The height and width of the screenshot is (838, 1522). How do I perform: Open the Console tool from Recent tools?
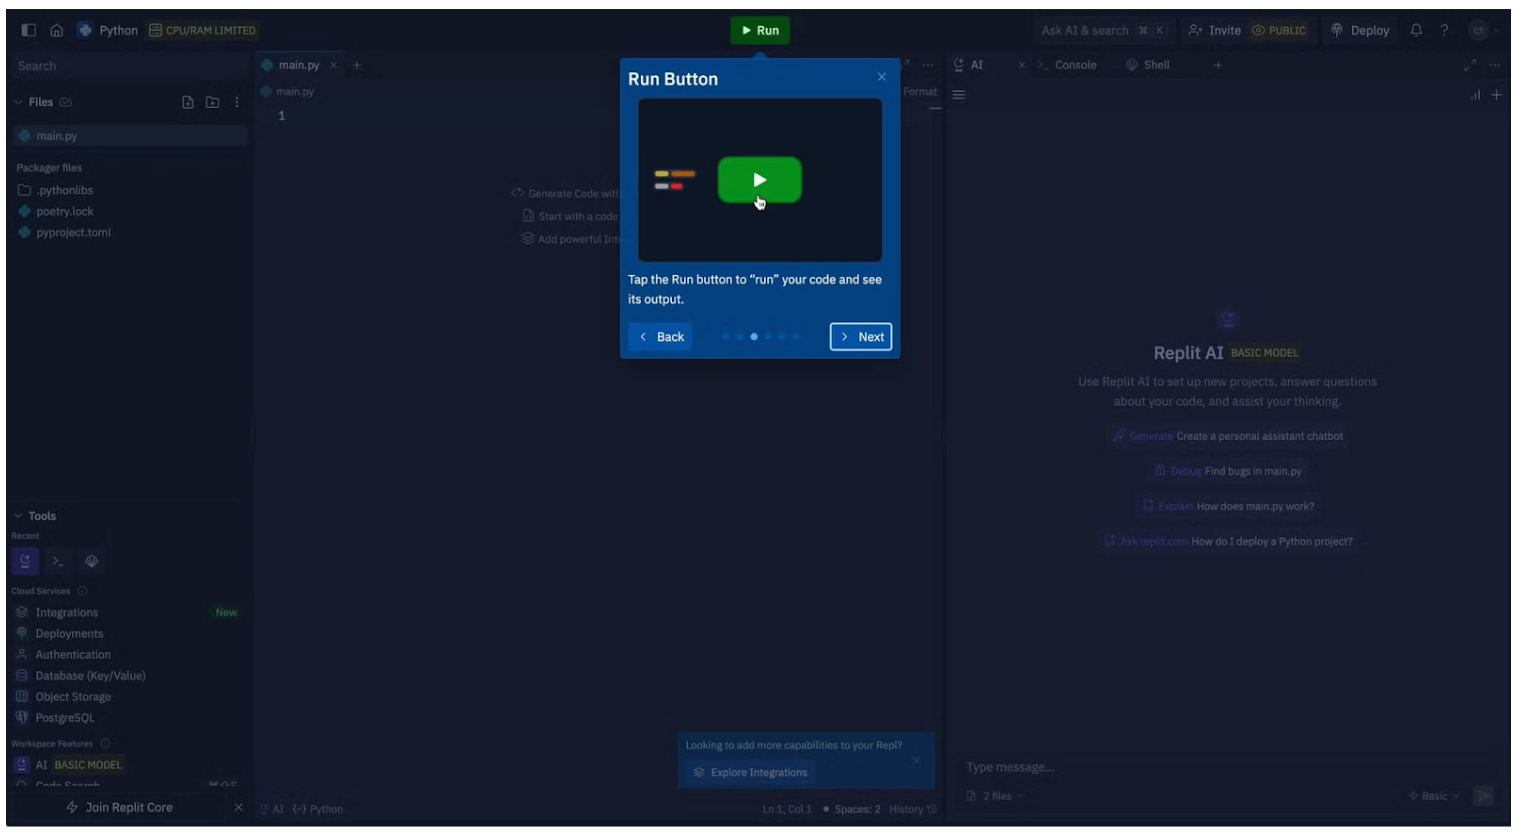click(57, 561)
